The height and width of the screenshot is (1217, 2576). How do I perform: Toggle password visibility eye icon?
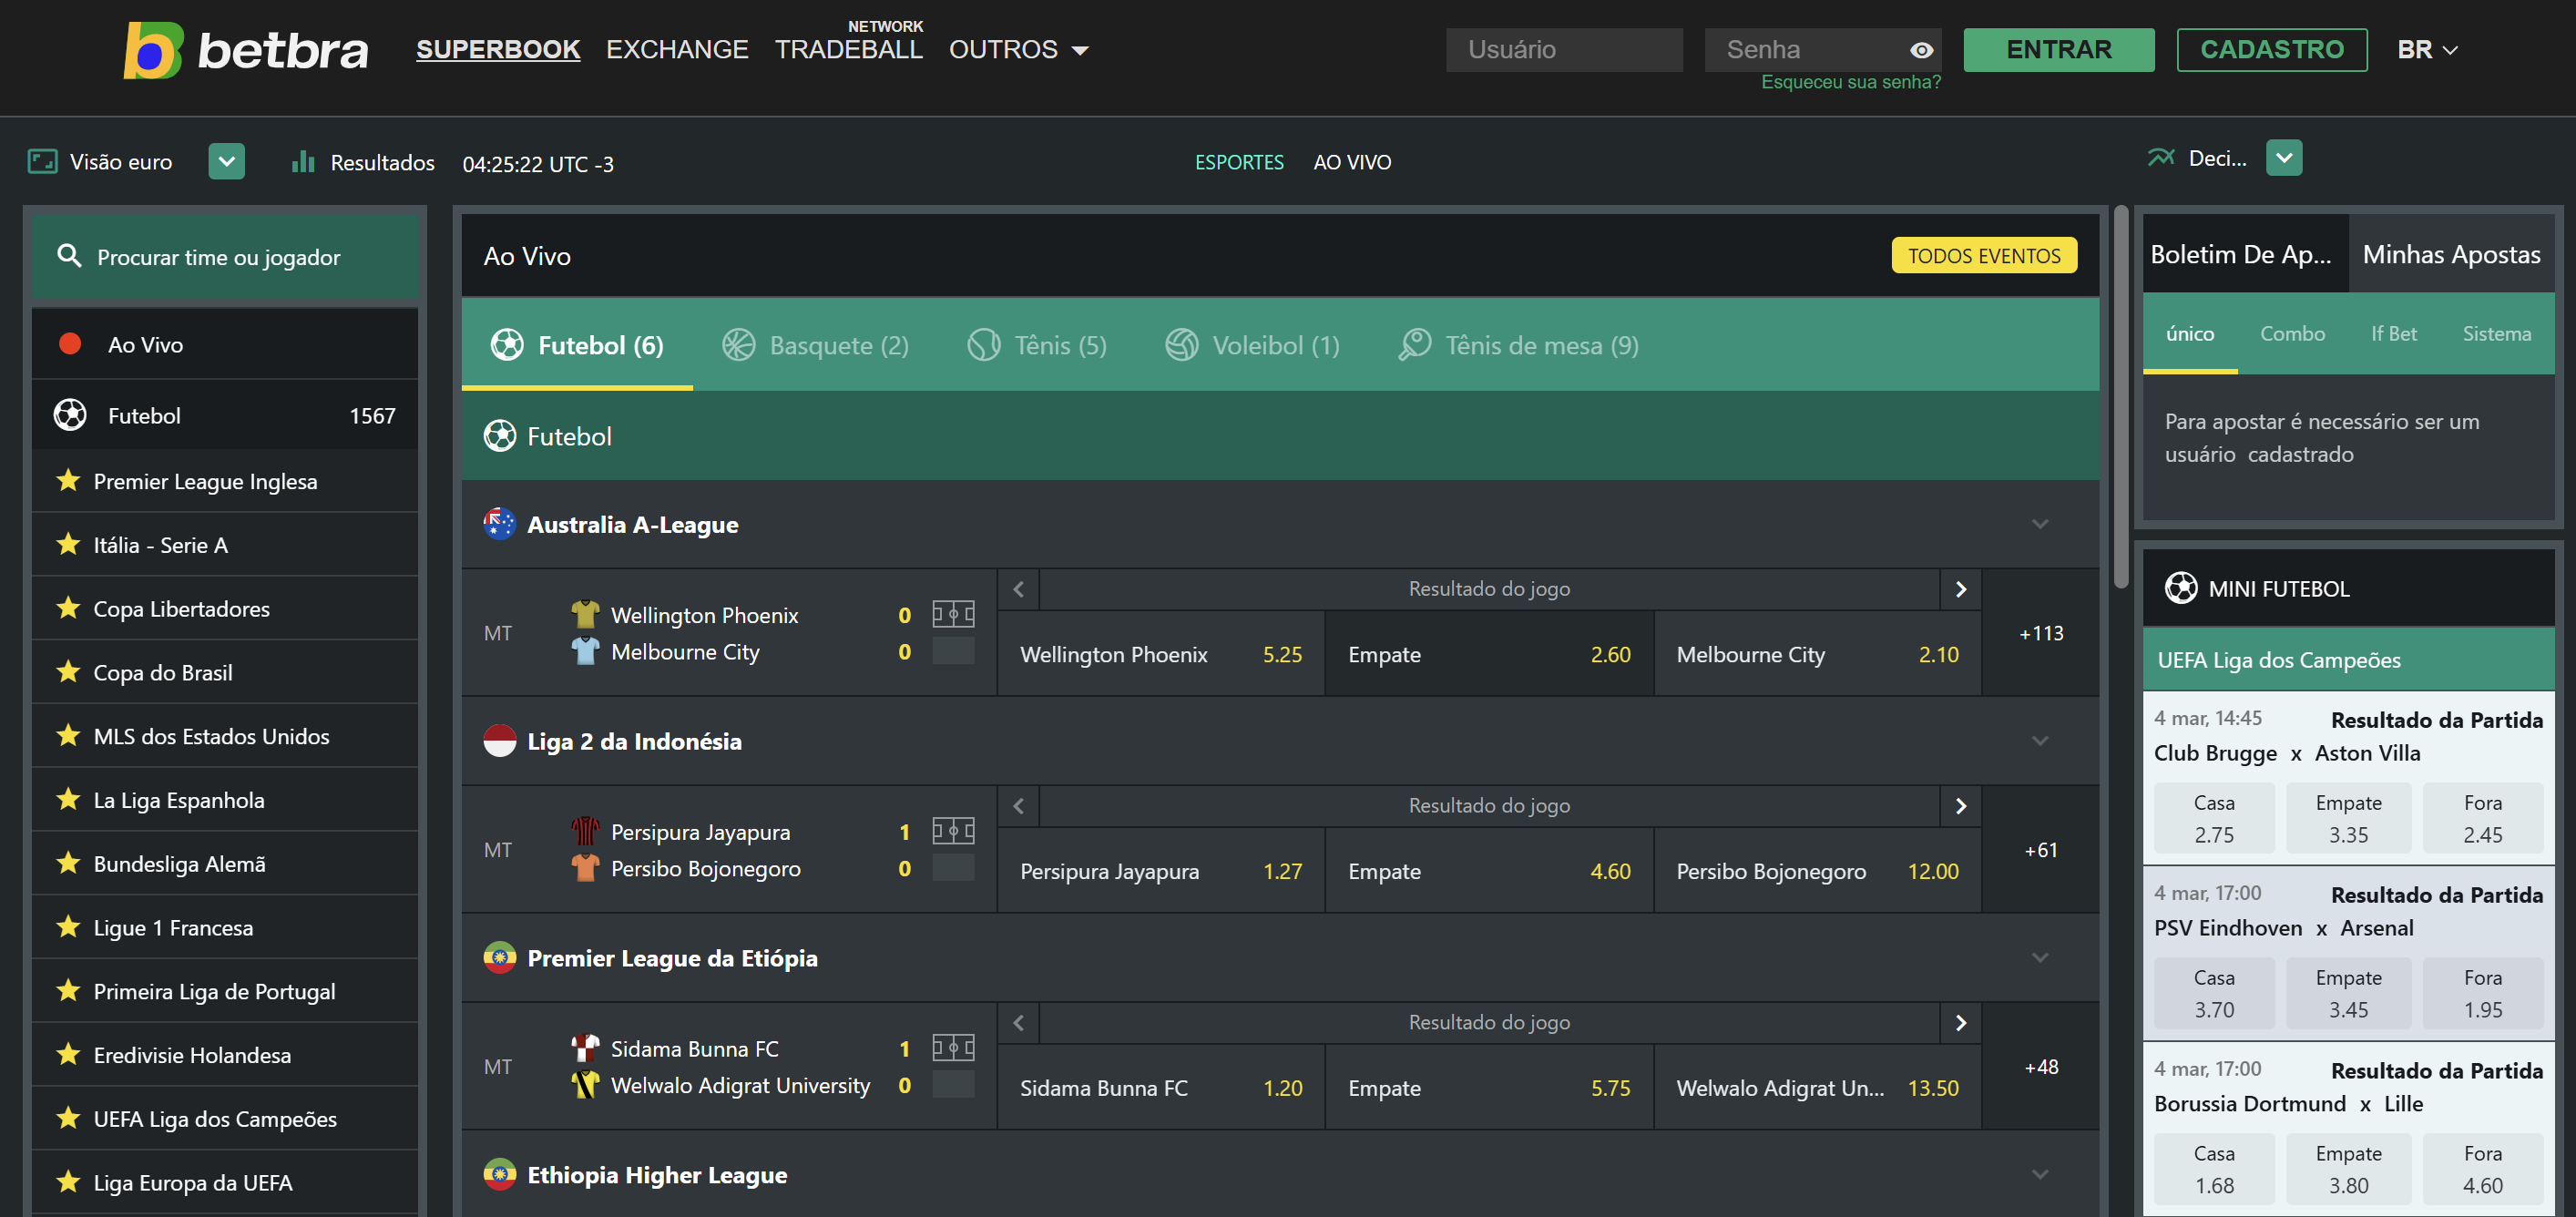pos(1921,50)
